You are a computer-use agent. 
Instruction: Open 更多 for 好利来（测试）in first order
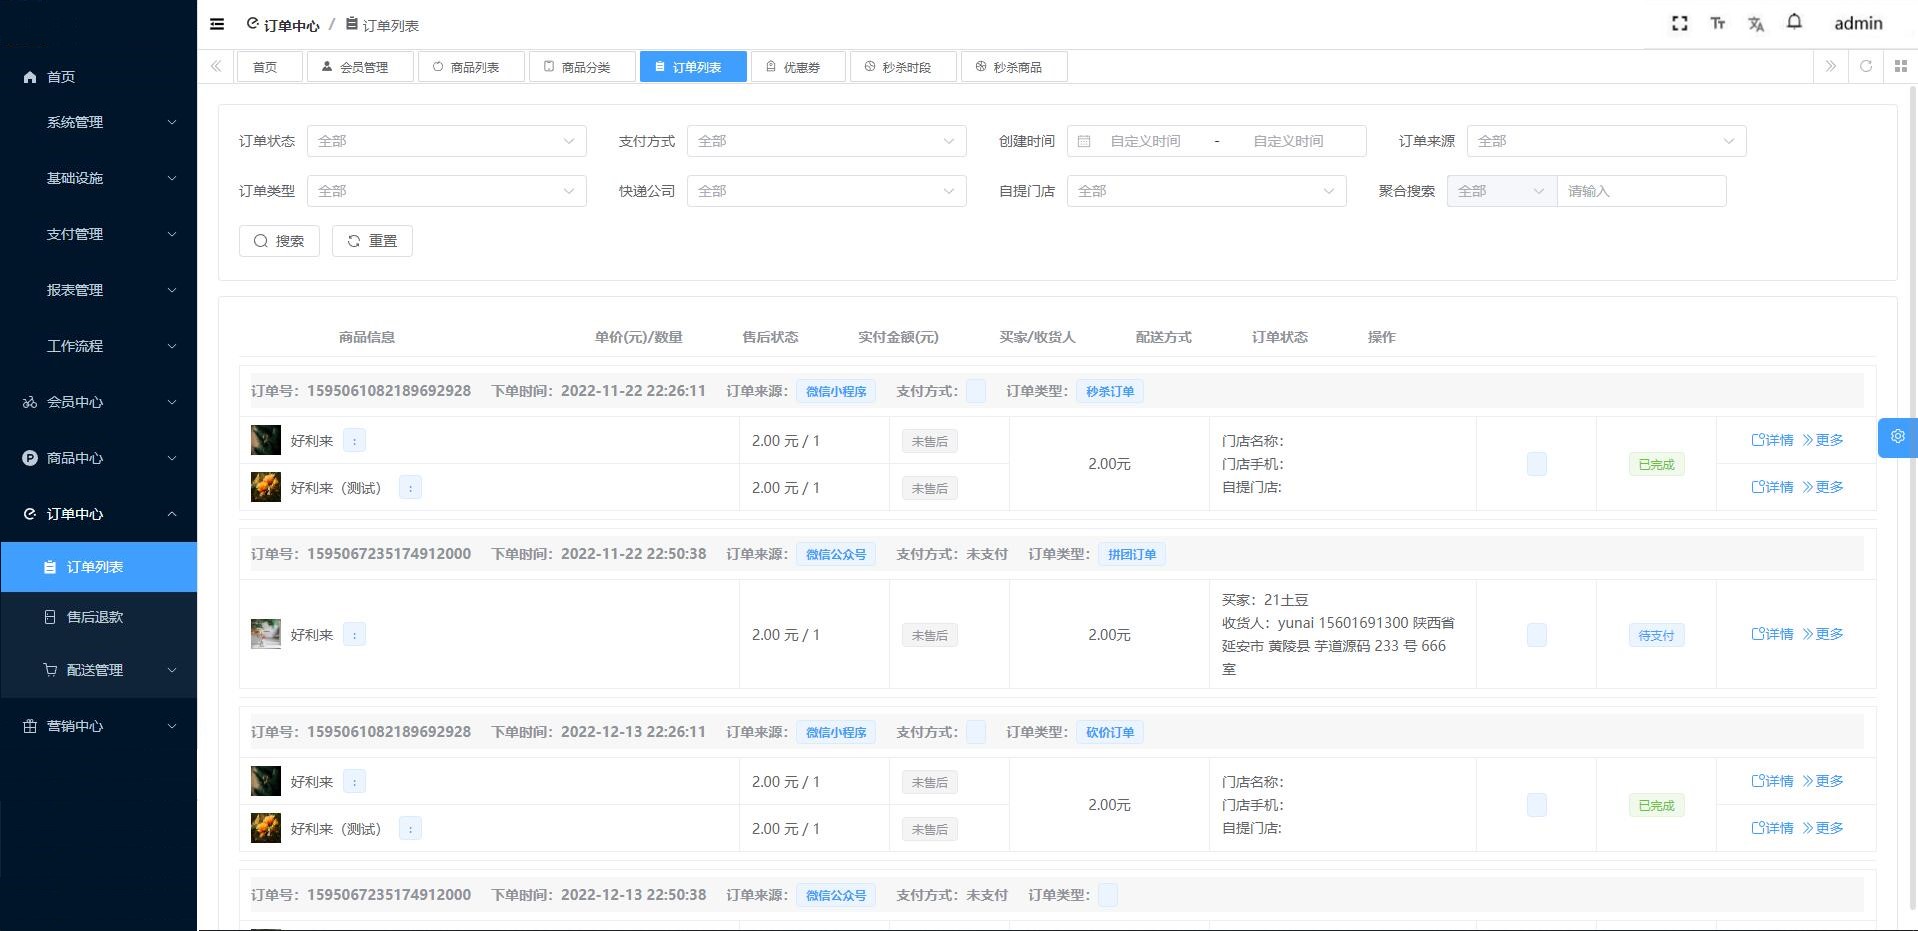(1823, 487)
